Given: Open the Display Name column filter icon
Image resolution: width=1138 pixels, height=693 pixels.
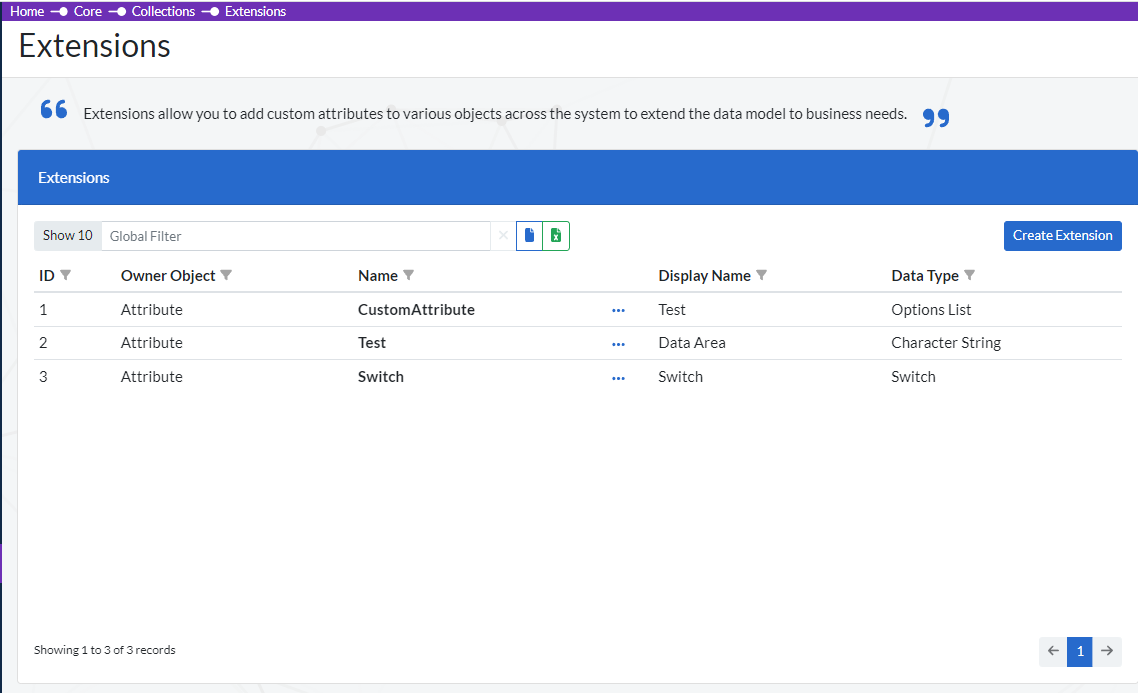Looking at the screenshot, I should click(x=762, y=275).
